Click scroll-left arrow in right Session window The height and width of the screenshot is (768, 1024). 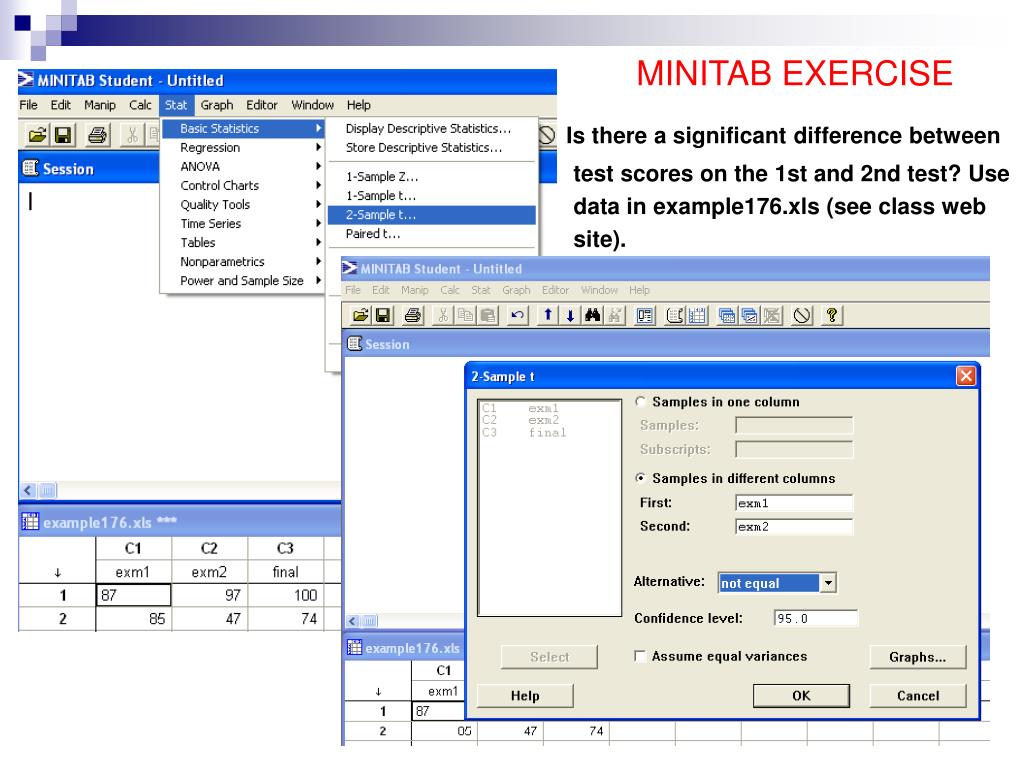point(353,620)
